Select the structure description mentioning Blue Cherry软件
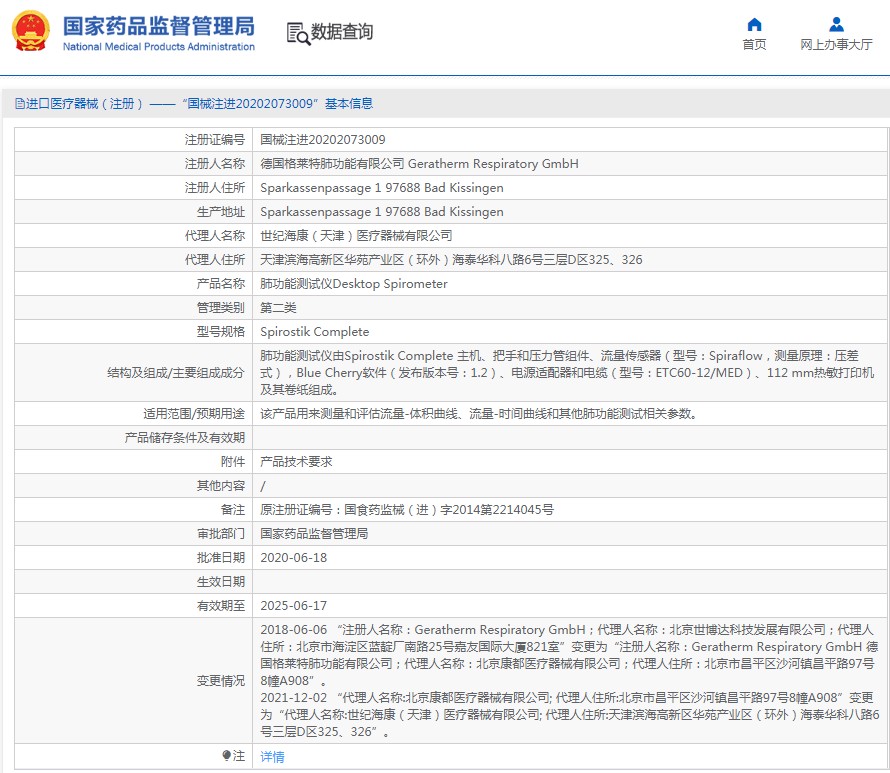The width and height of the screenshot is (890, 773). 567,372
